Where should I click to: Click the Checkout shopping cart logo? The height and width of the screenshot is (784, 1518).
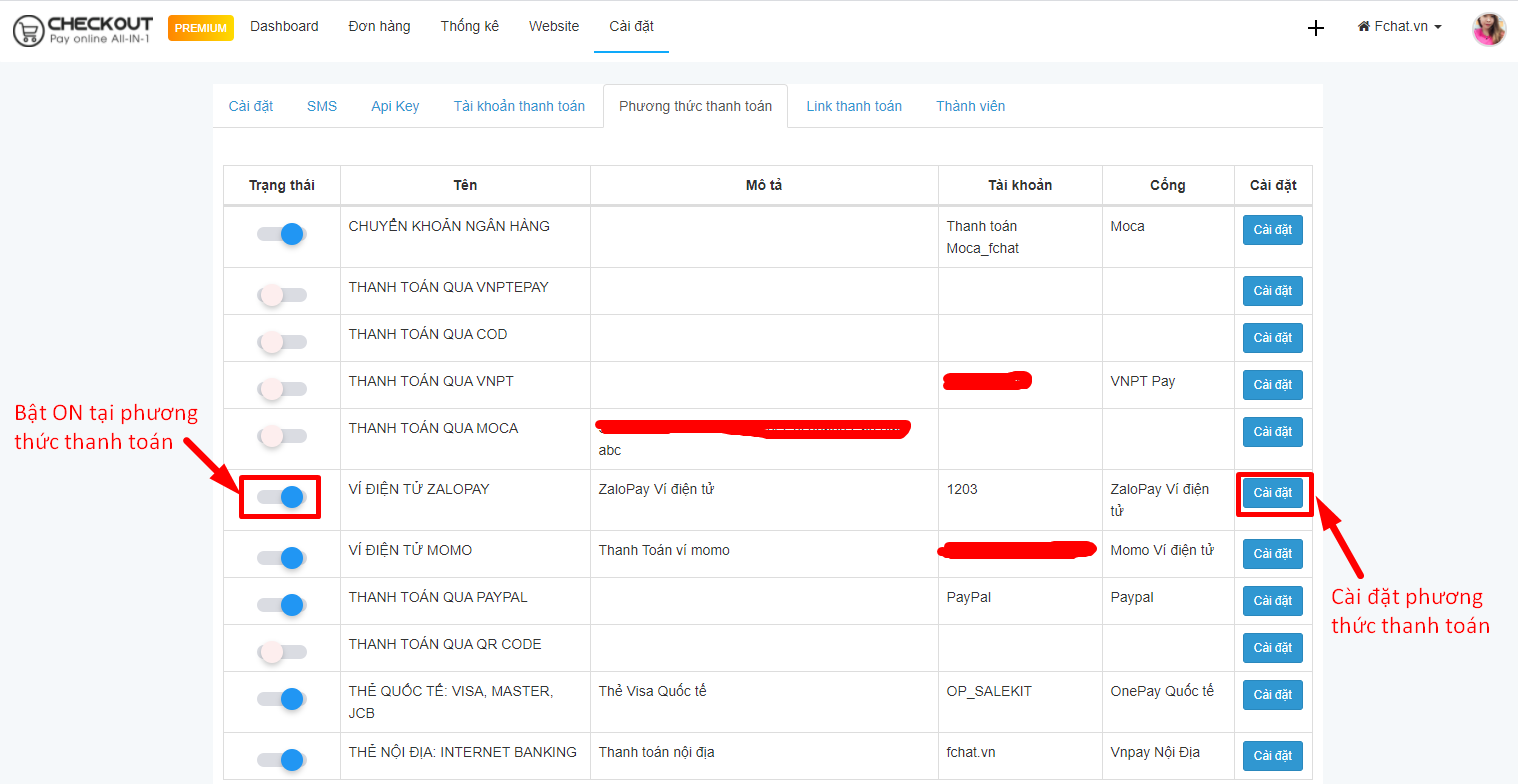83,30
